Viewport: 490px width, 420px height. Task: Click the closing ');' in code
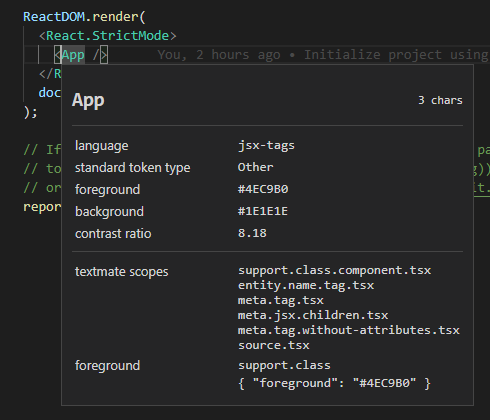click(30, 112)
